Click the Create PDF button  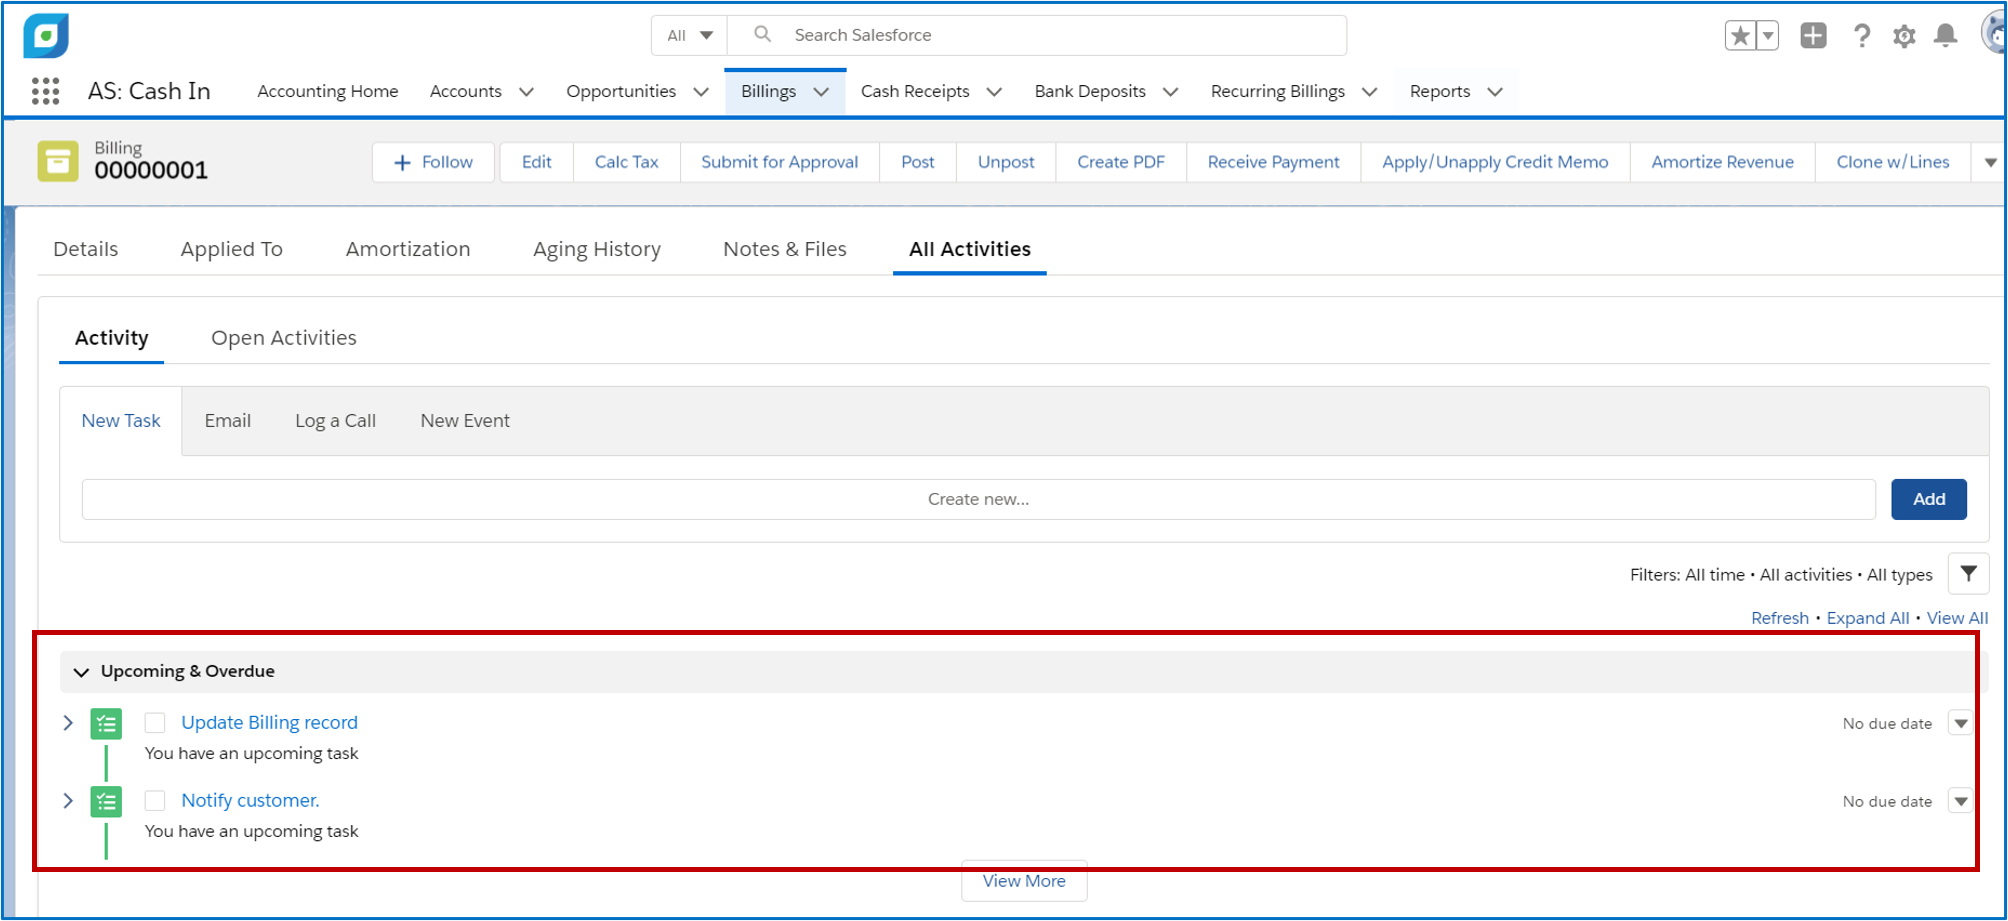[1121, 162]
